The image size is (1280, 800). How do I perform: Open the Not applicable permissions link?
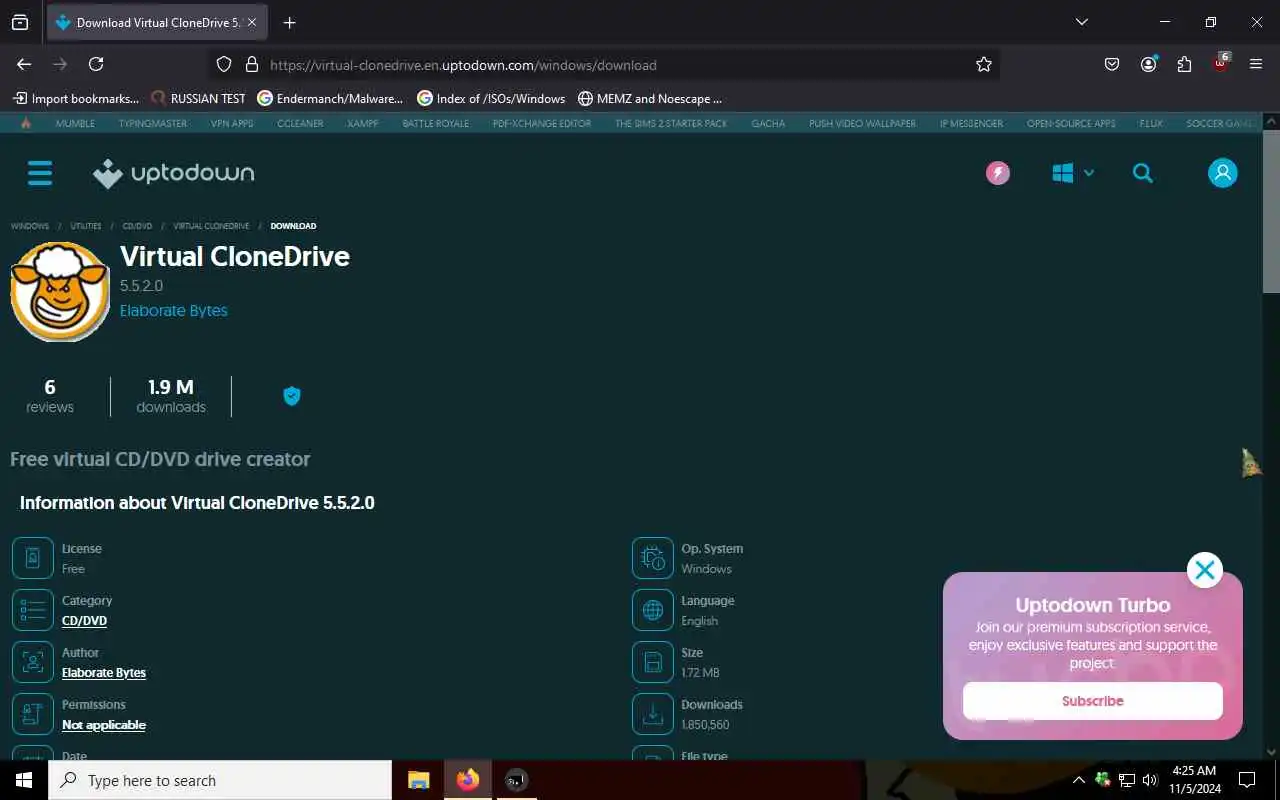[x=104, y=725]
